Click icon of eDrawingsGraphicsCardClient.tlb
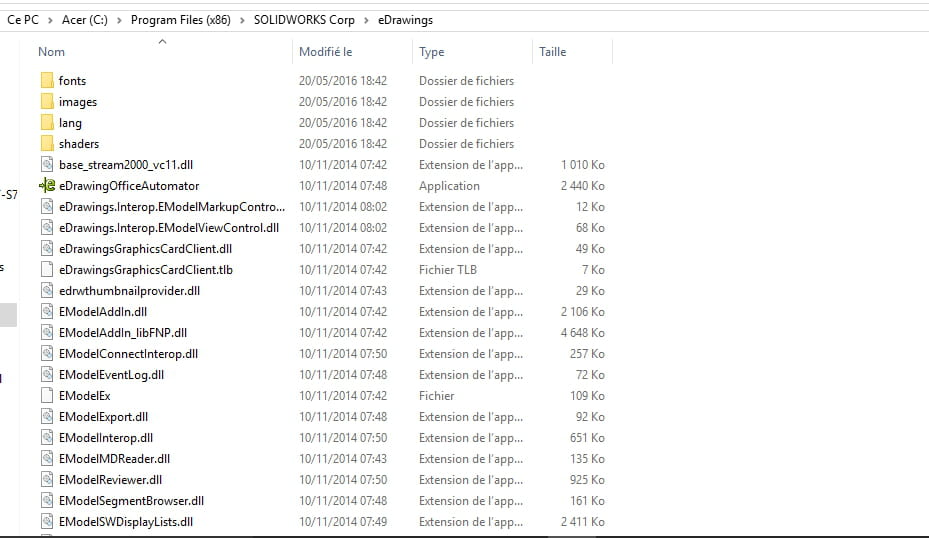 [x=47, y=270]
